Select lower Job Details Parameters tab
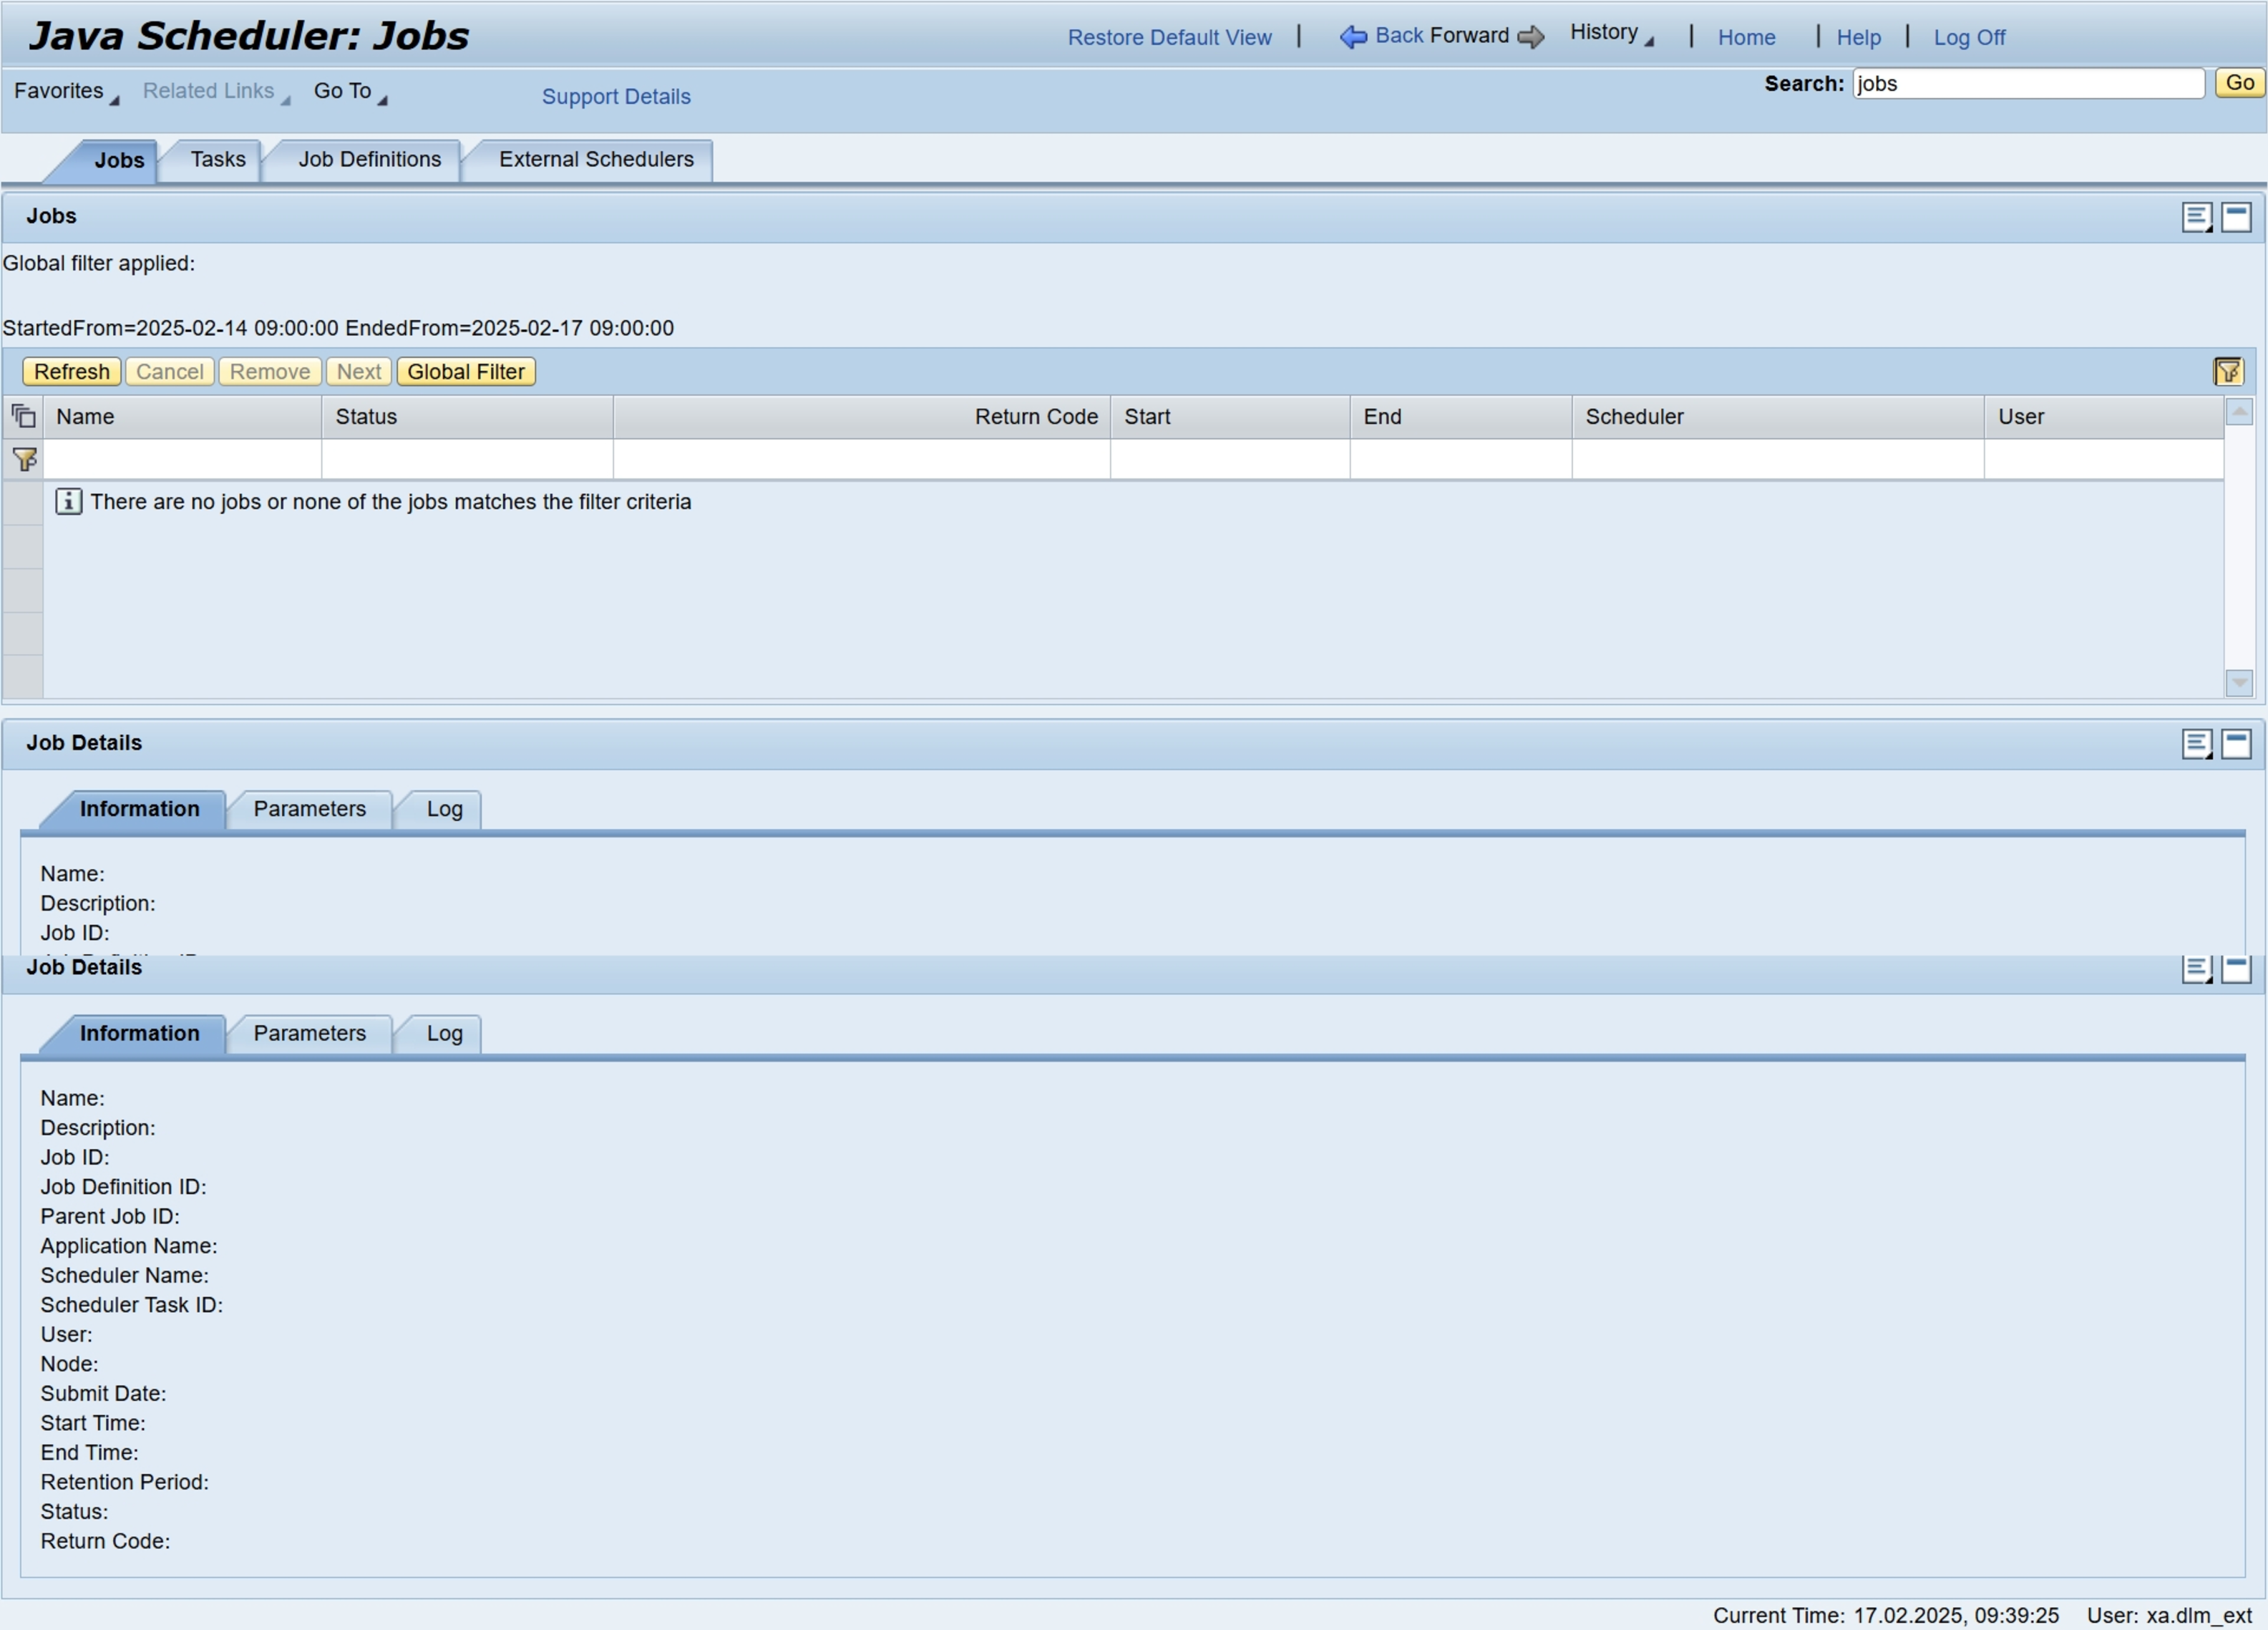The height and width of the screenshot is (1630, 2268). [x=310, y=1034]
